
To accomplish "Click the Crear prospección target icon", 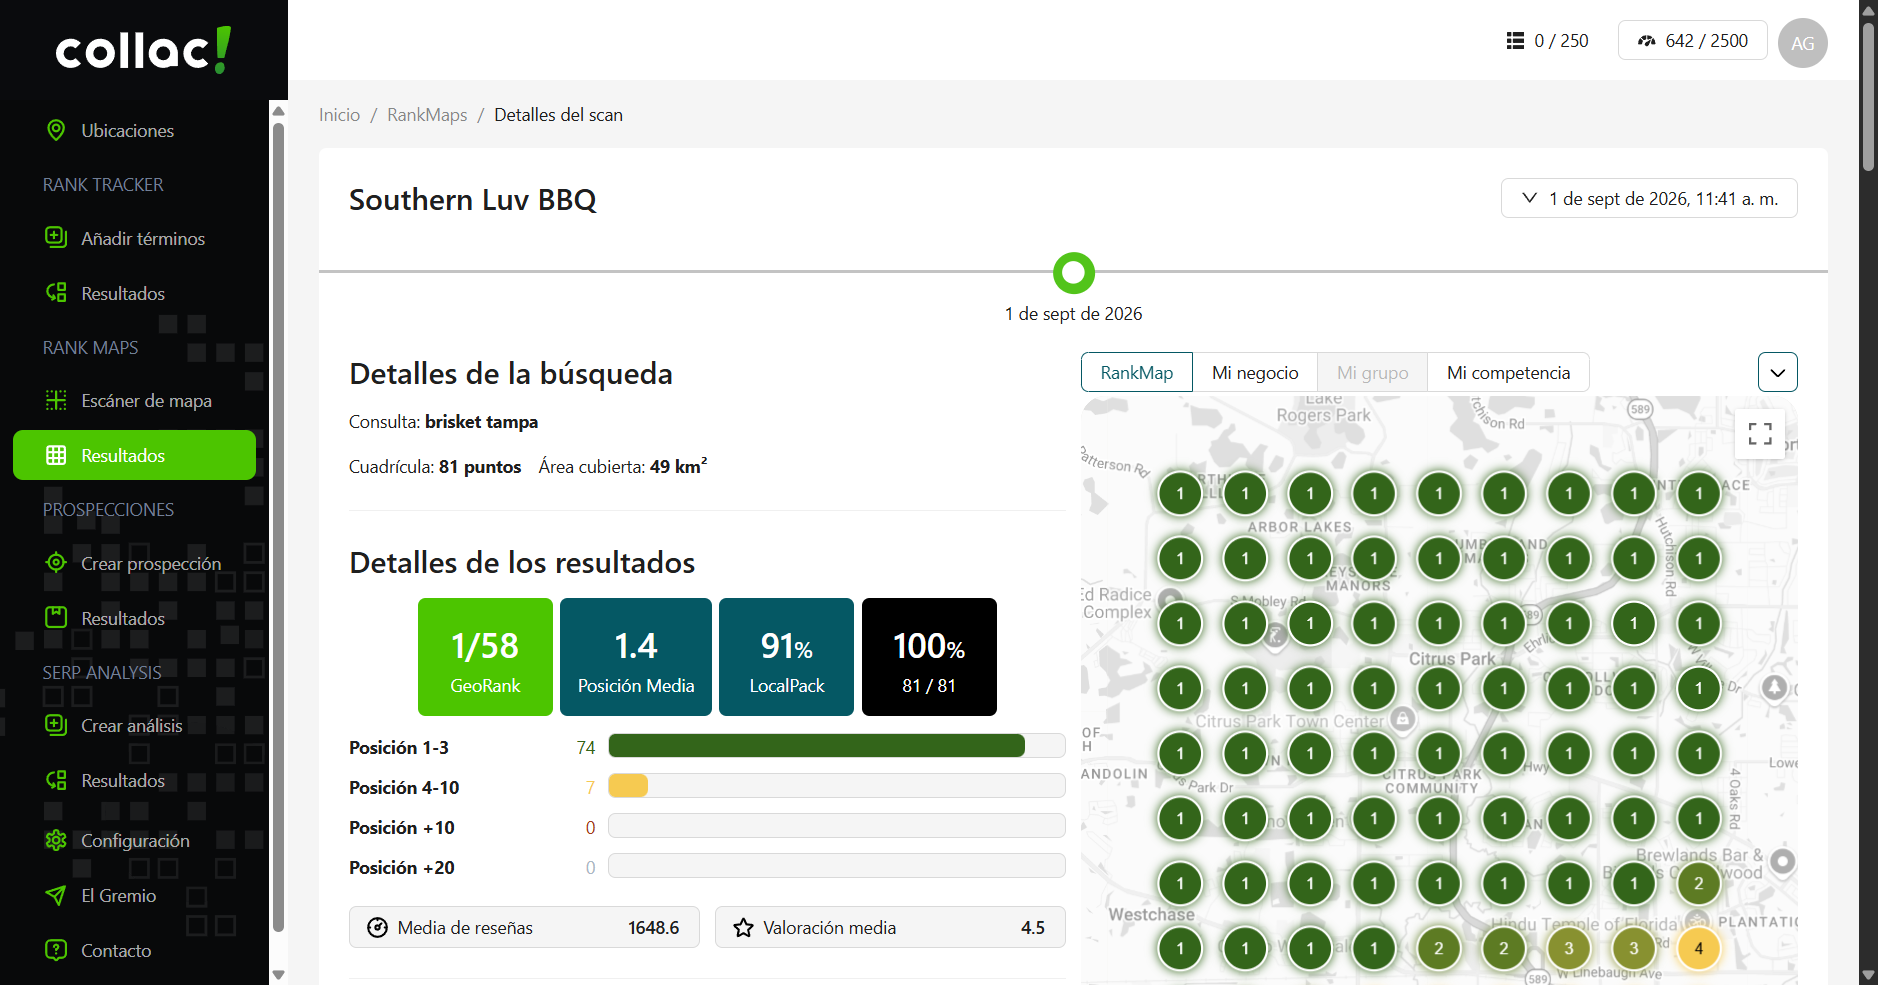I will pyautogui.click(x=56, y=563).
